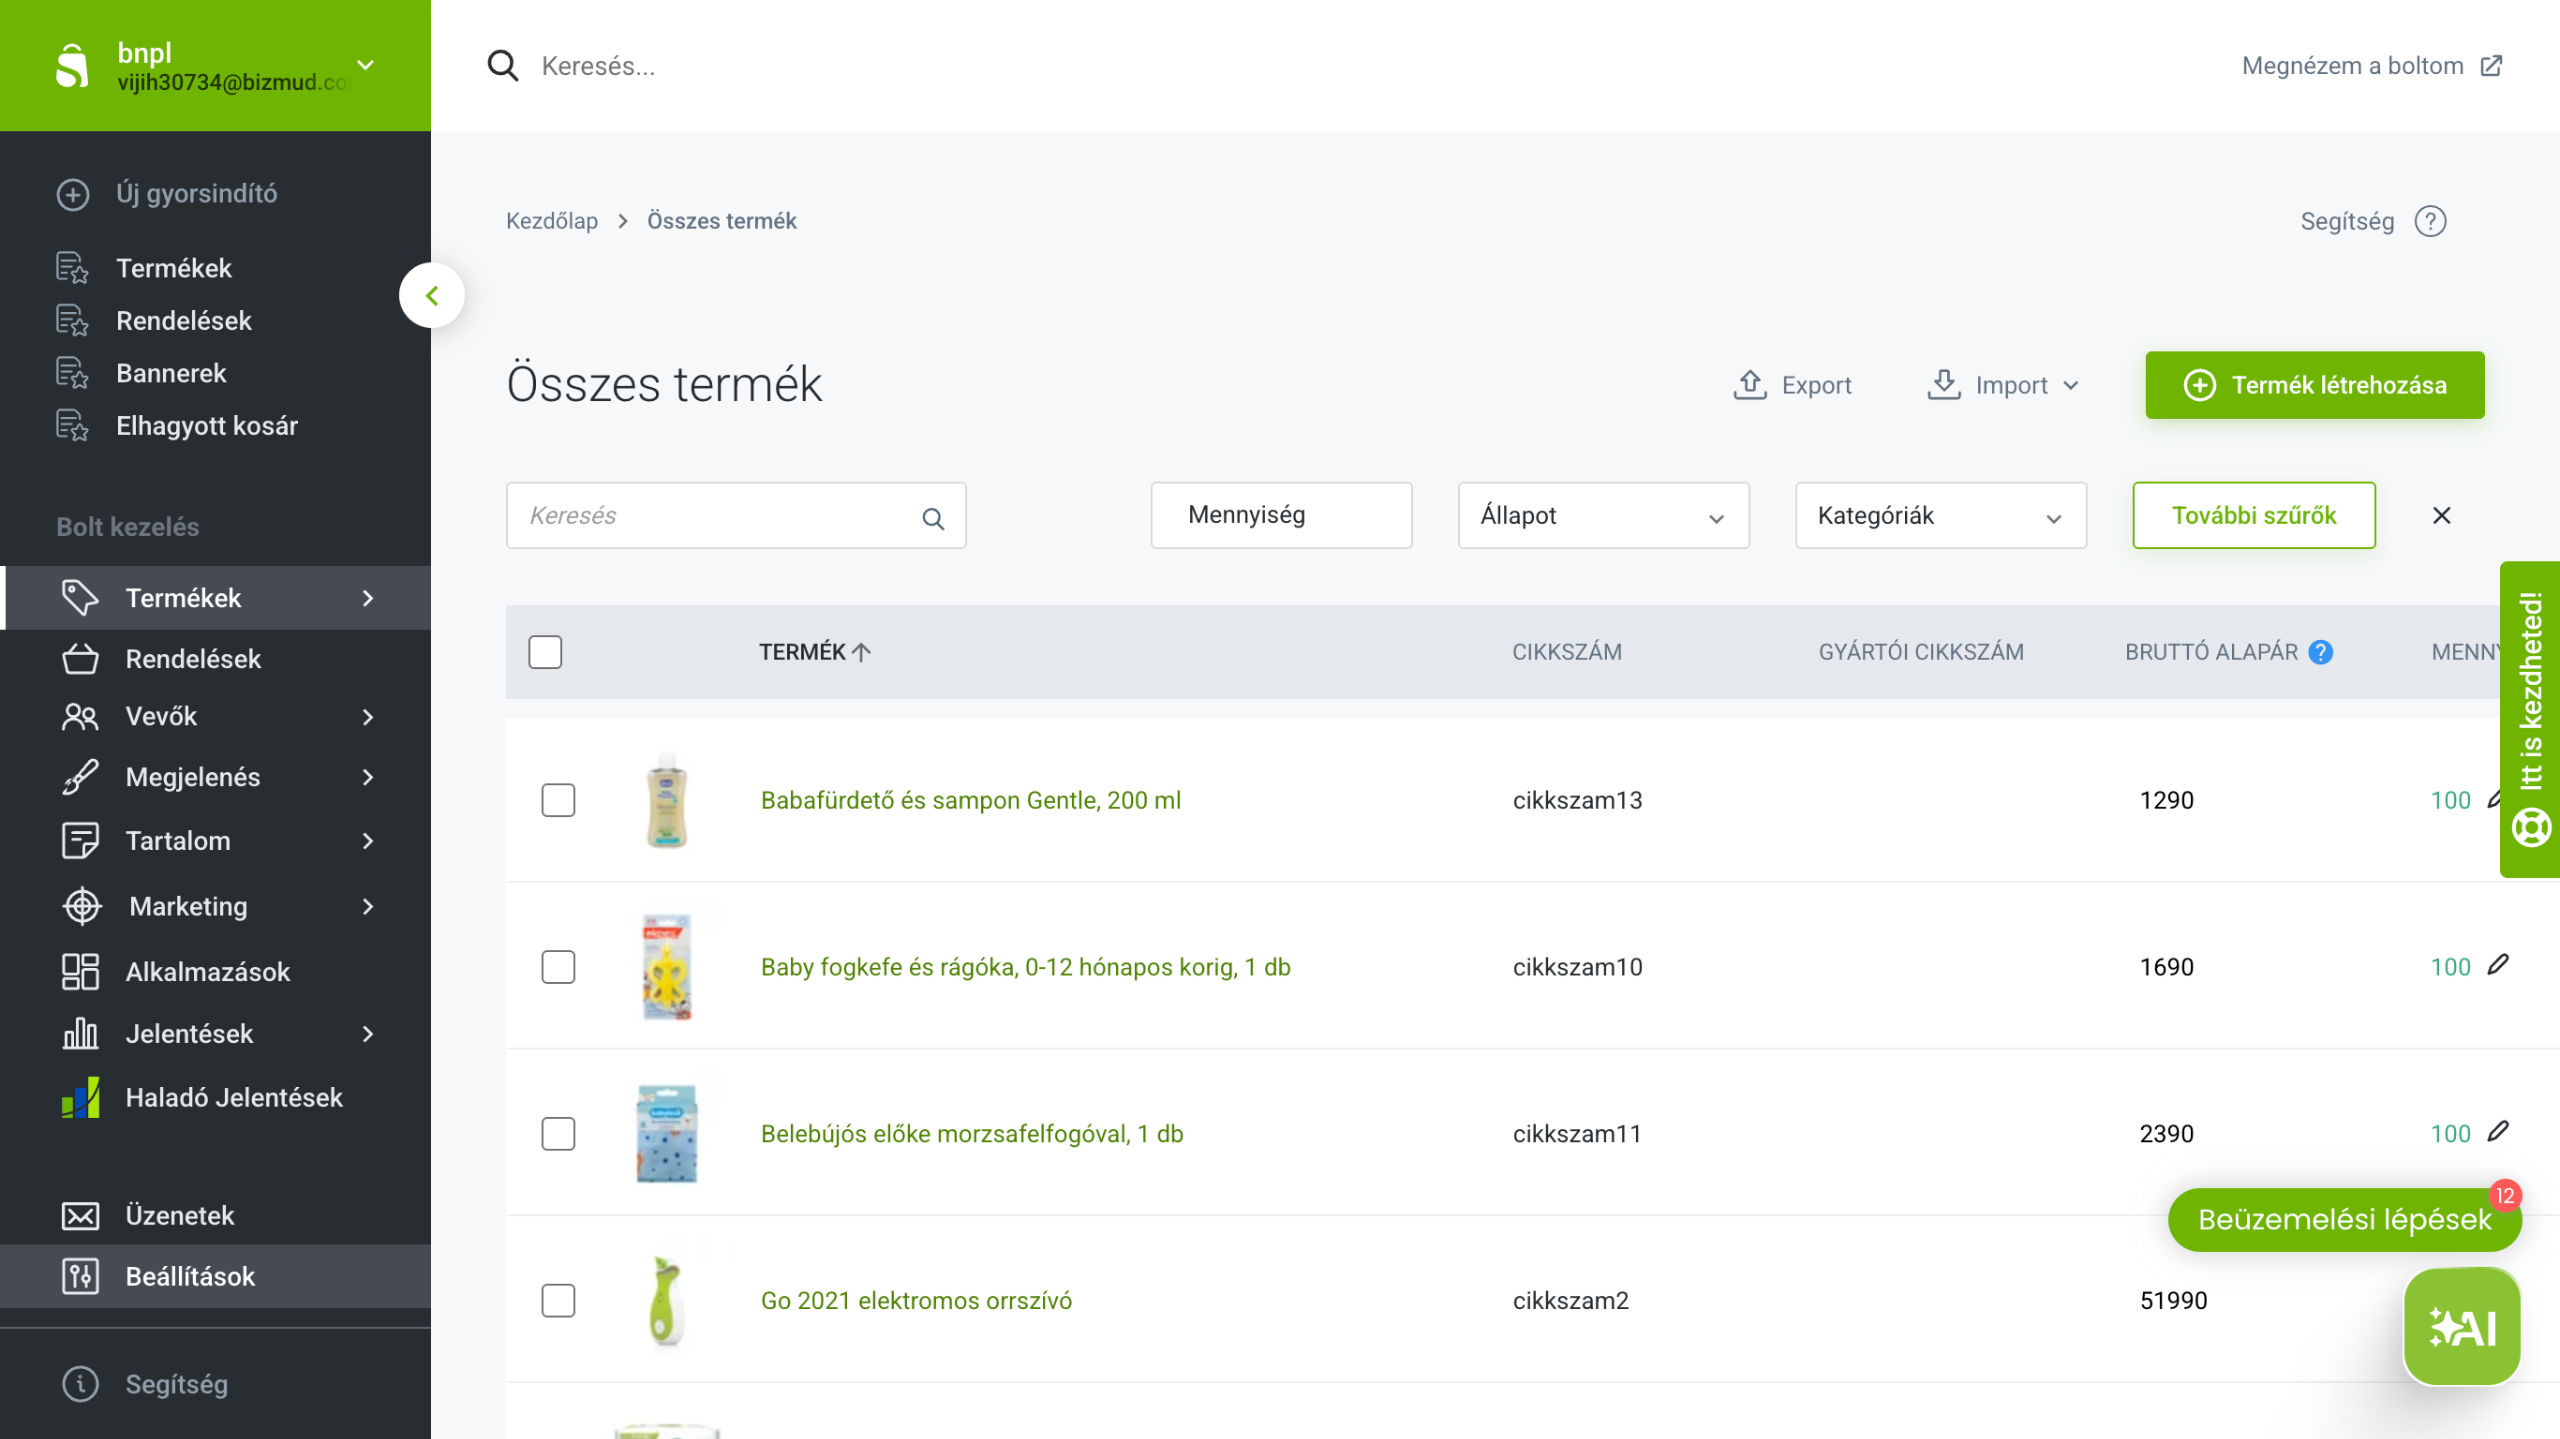Click the Belebújós előke product thumbnail
This screenshot has height=1439, width=2560.
[667, 1134]
